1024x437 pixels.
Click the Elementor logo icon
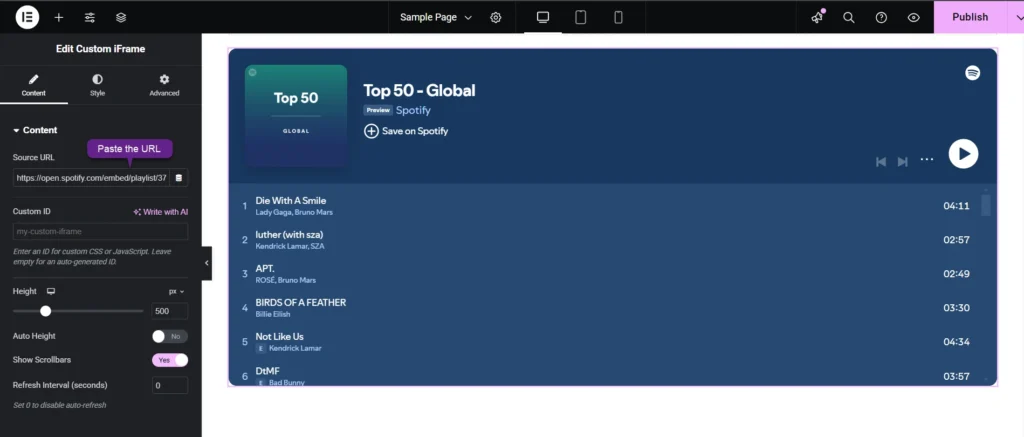click(x=27, y=17)
